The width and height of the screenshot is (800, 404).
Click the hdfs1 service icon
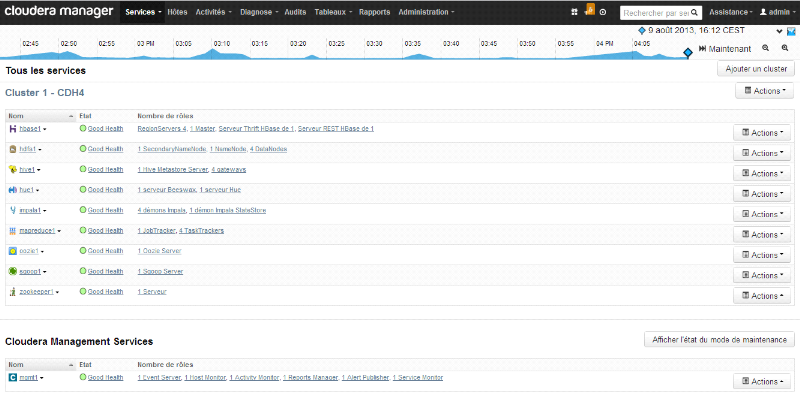click(x=13, y=149)
